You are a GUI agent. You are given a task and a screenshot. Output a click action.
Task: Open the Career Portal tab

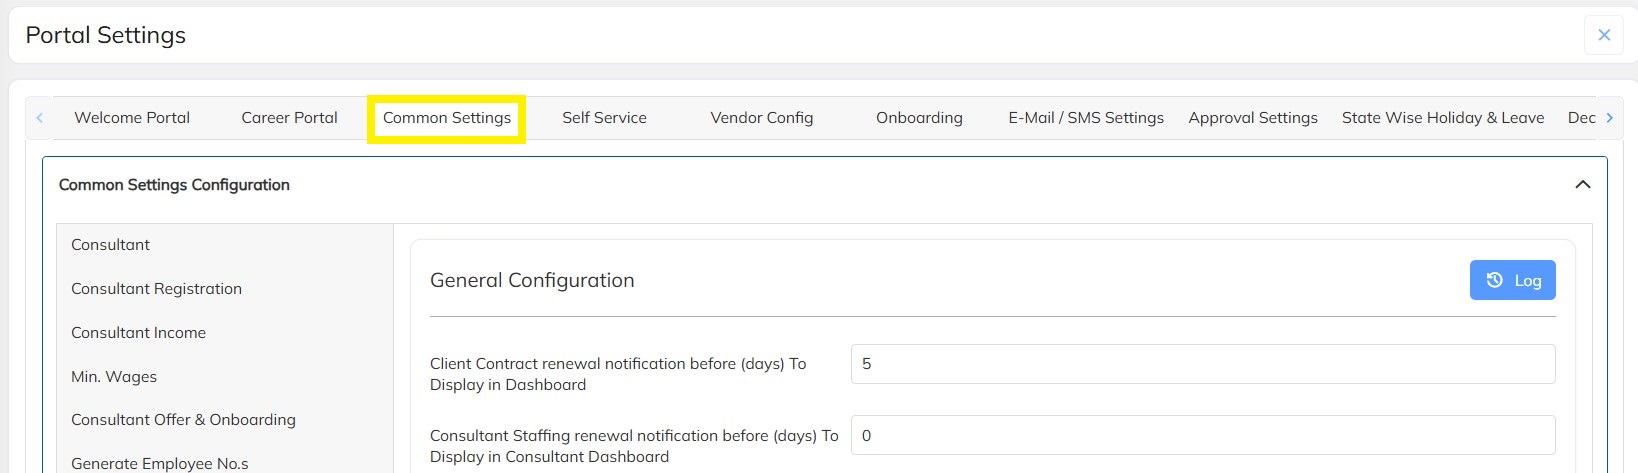289,118
